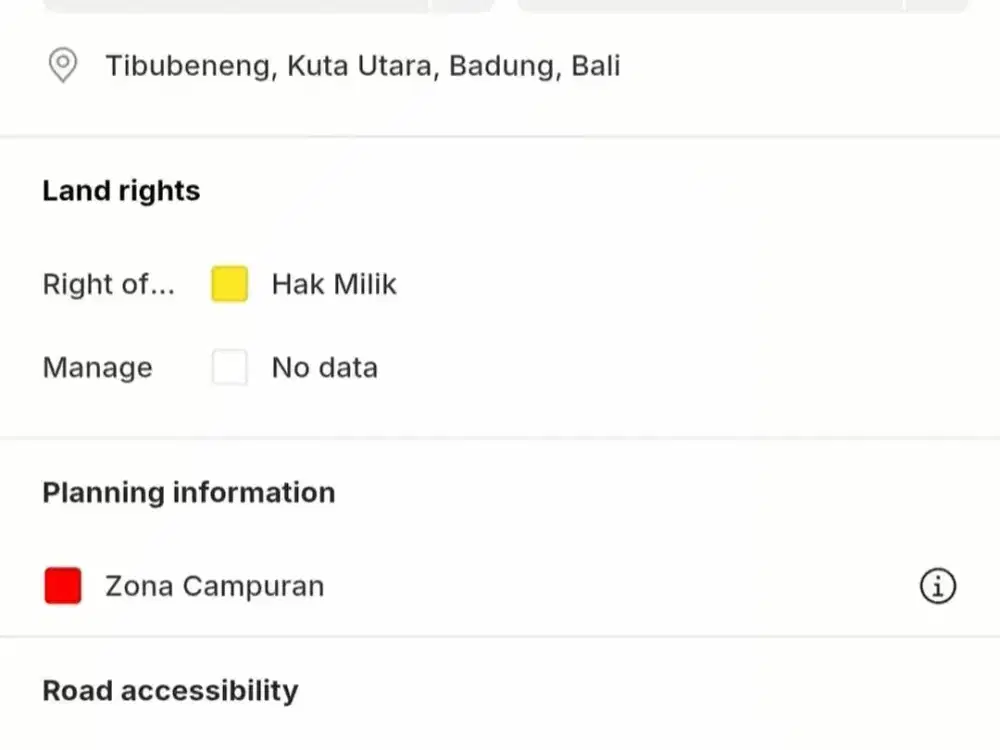Click the Tibubeneng, Kuta Utara location link
This screenshot has width=1000, height=750.
[x=363, y=65]
